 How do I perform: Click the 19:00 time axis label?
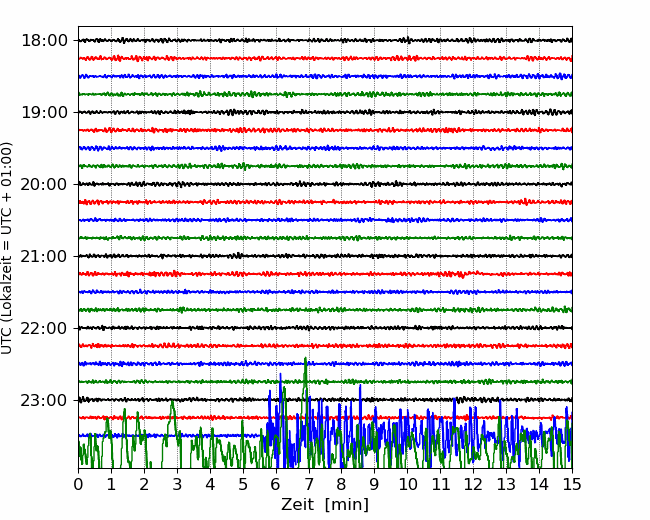point(44,112)
